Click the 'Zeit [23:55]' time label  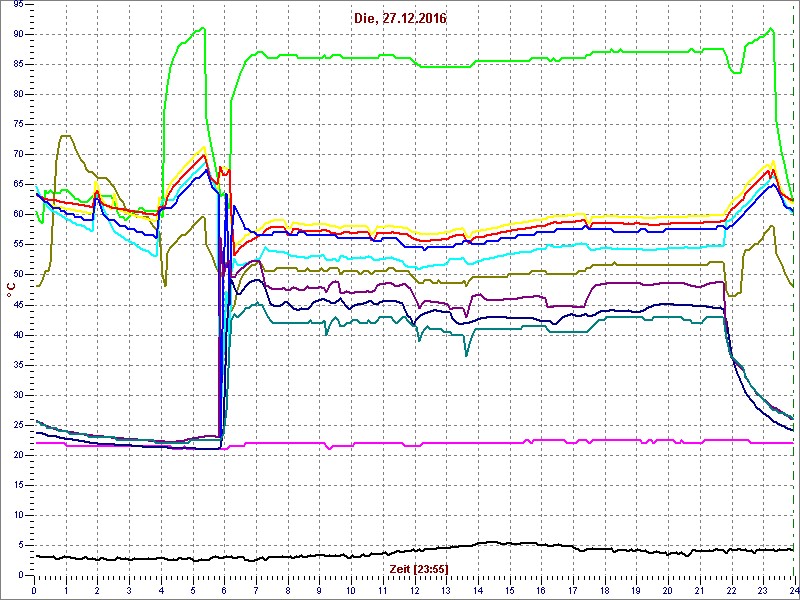coord(418,568)
